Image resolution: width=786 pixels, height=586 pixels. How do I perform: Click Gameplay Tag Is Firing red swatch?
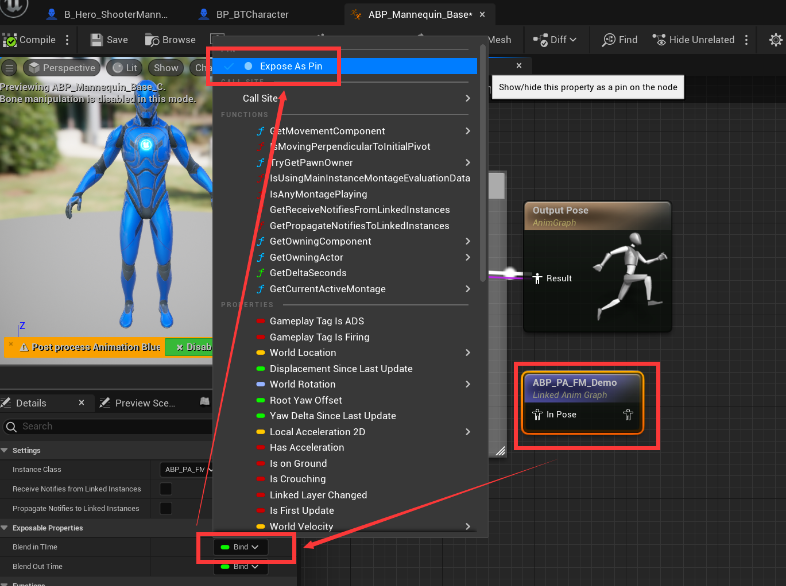coord(261,337)
